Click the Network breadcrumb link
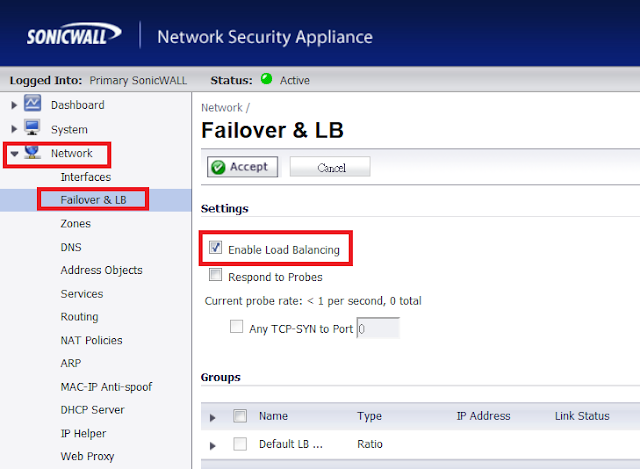 (221, 107)
